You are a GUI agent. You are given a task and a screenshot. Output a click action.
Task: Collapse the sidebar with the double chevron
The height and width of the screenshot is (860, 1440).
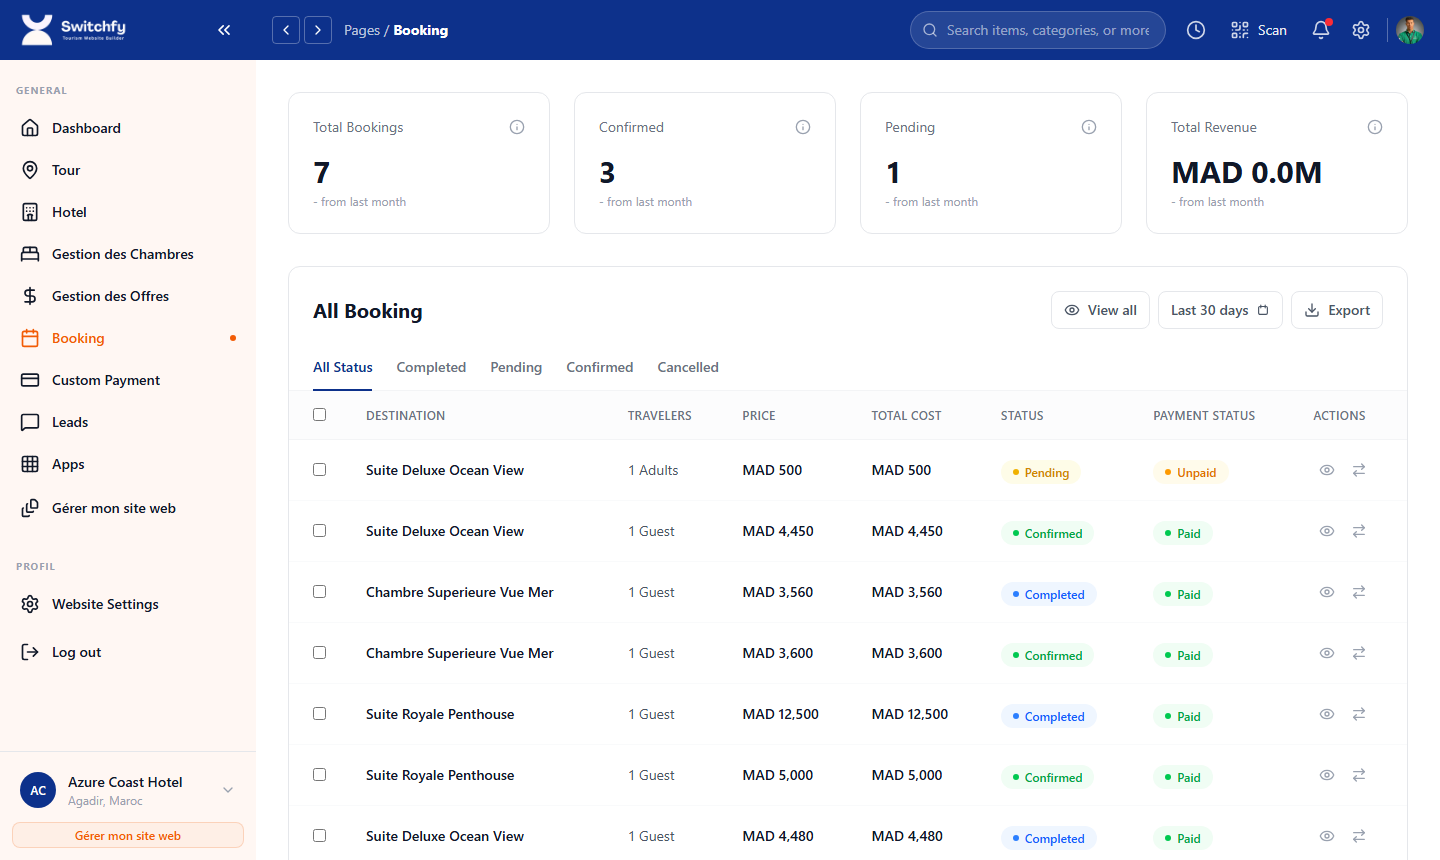[224, 30]
